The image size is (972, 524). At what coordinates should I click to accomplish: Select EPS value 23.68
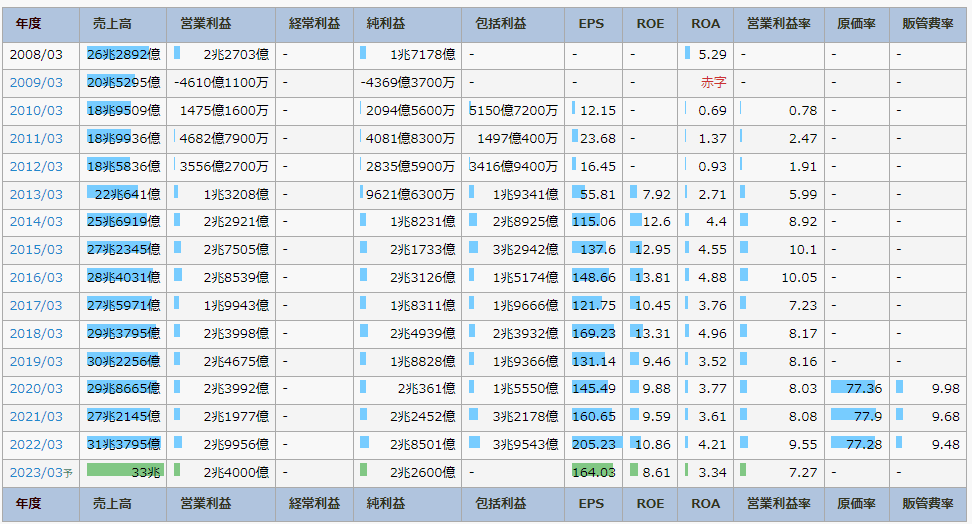[x=598, y=138]
